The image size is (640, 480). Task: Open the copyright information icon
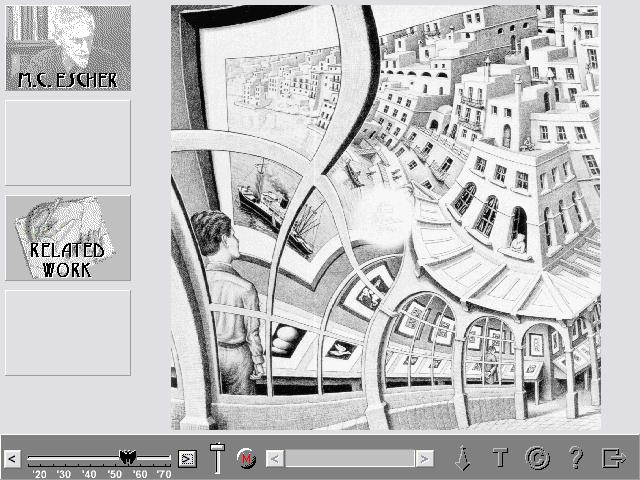coord(538,458)
